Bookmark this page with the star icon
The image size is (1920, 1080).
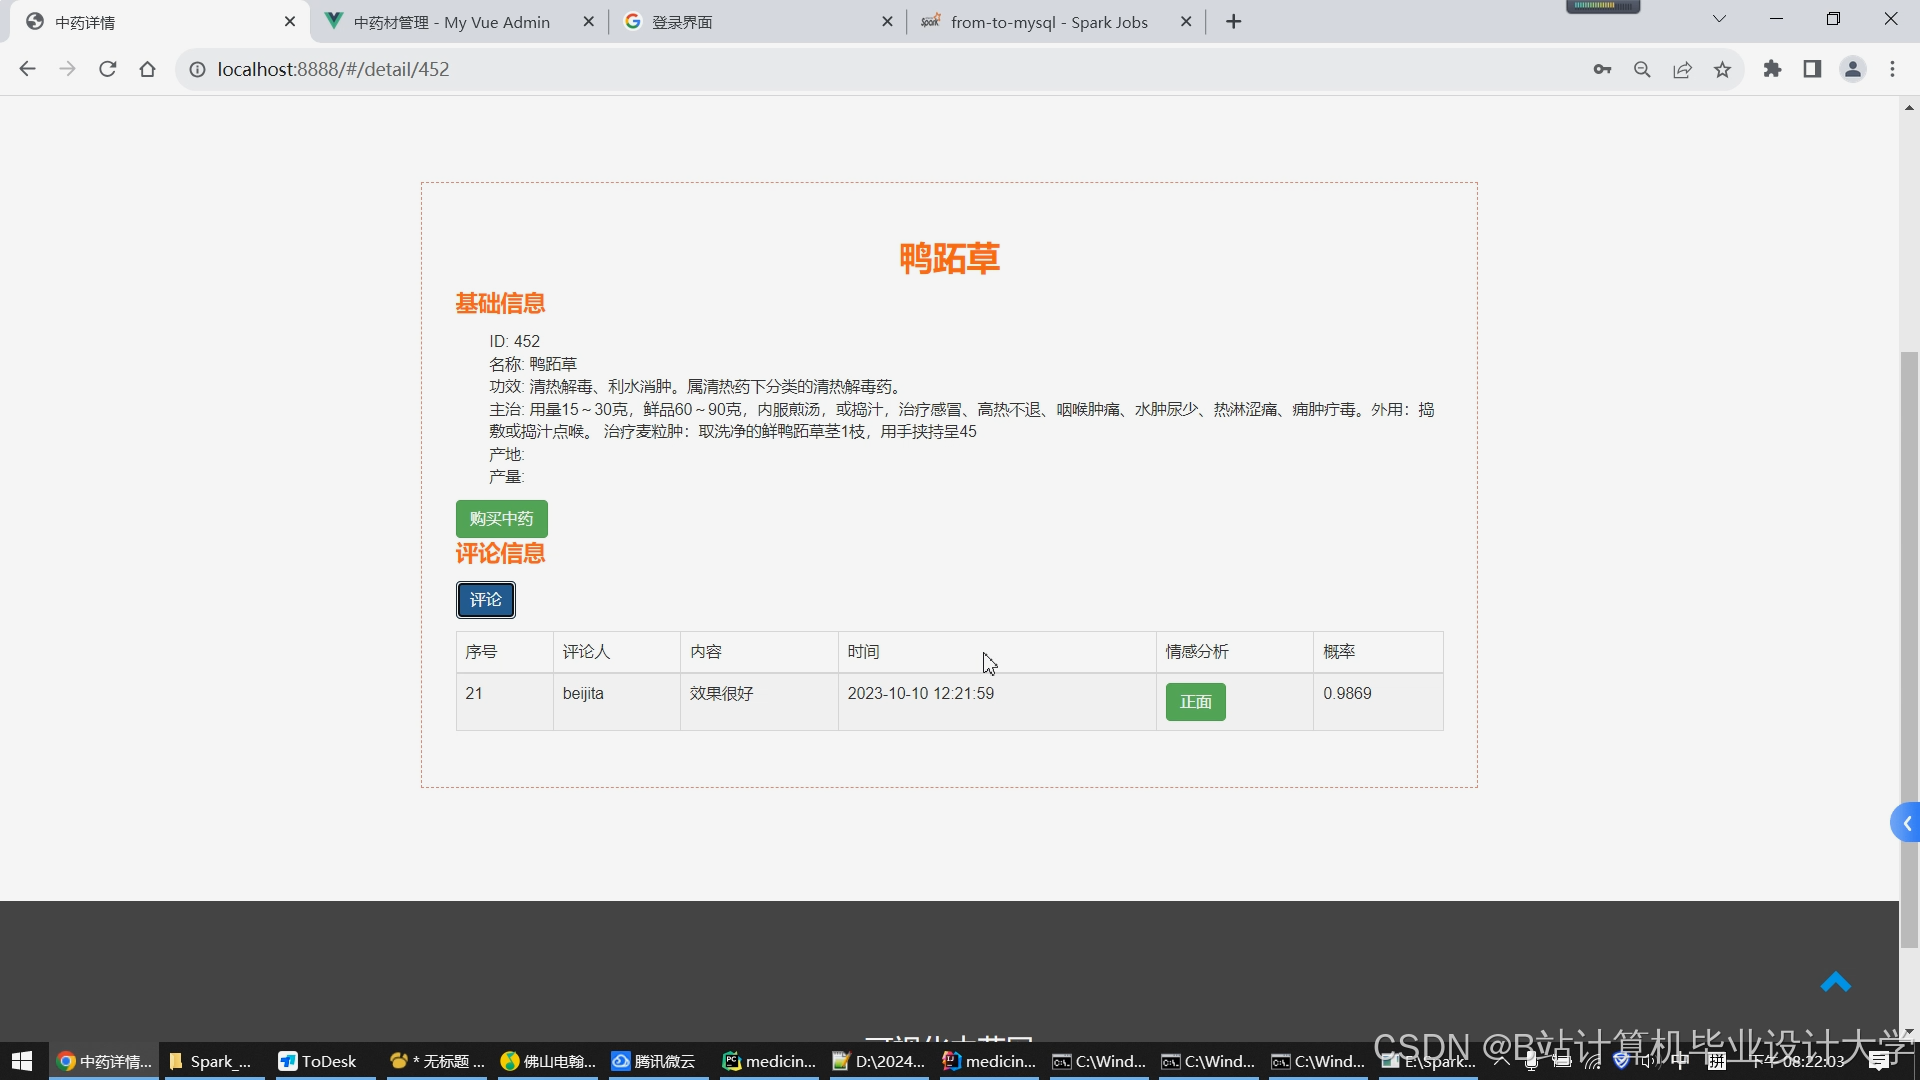[x=1722, y=69]
